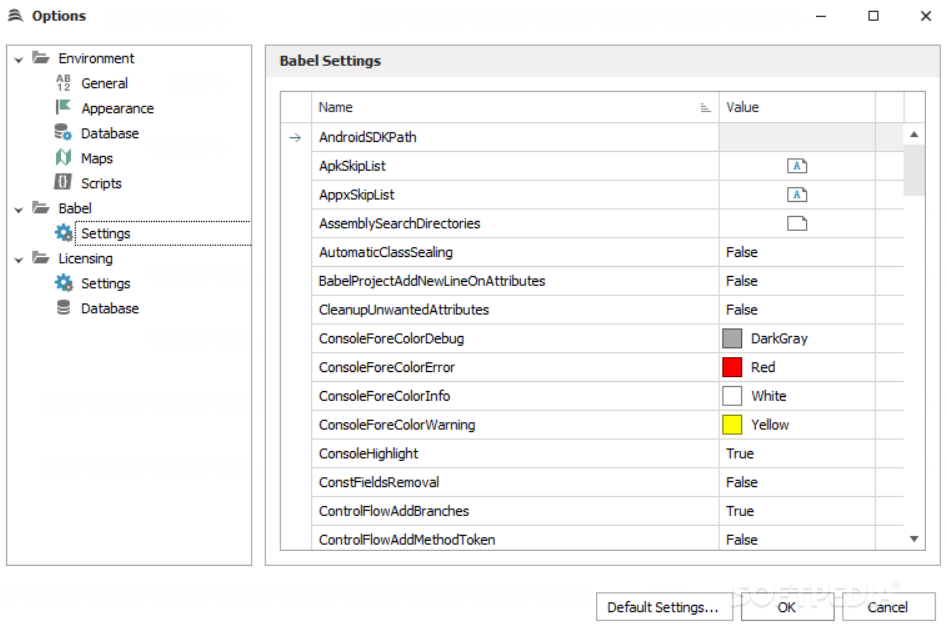The height and width of the screenshot is (631, 947).
Task: Pick the White color swatch
Action: (732, 396)
